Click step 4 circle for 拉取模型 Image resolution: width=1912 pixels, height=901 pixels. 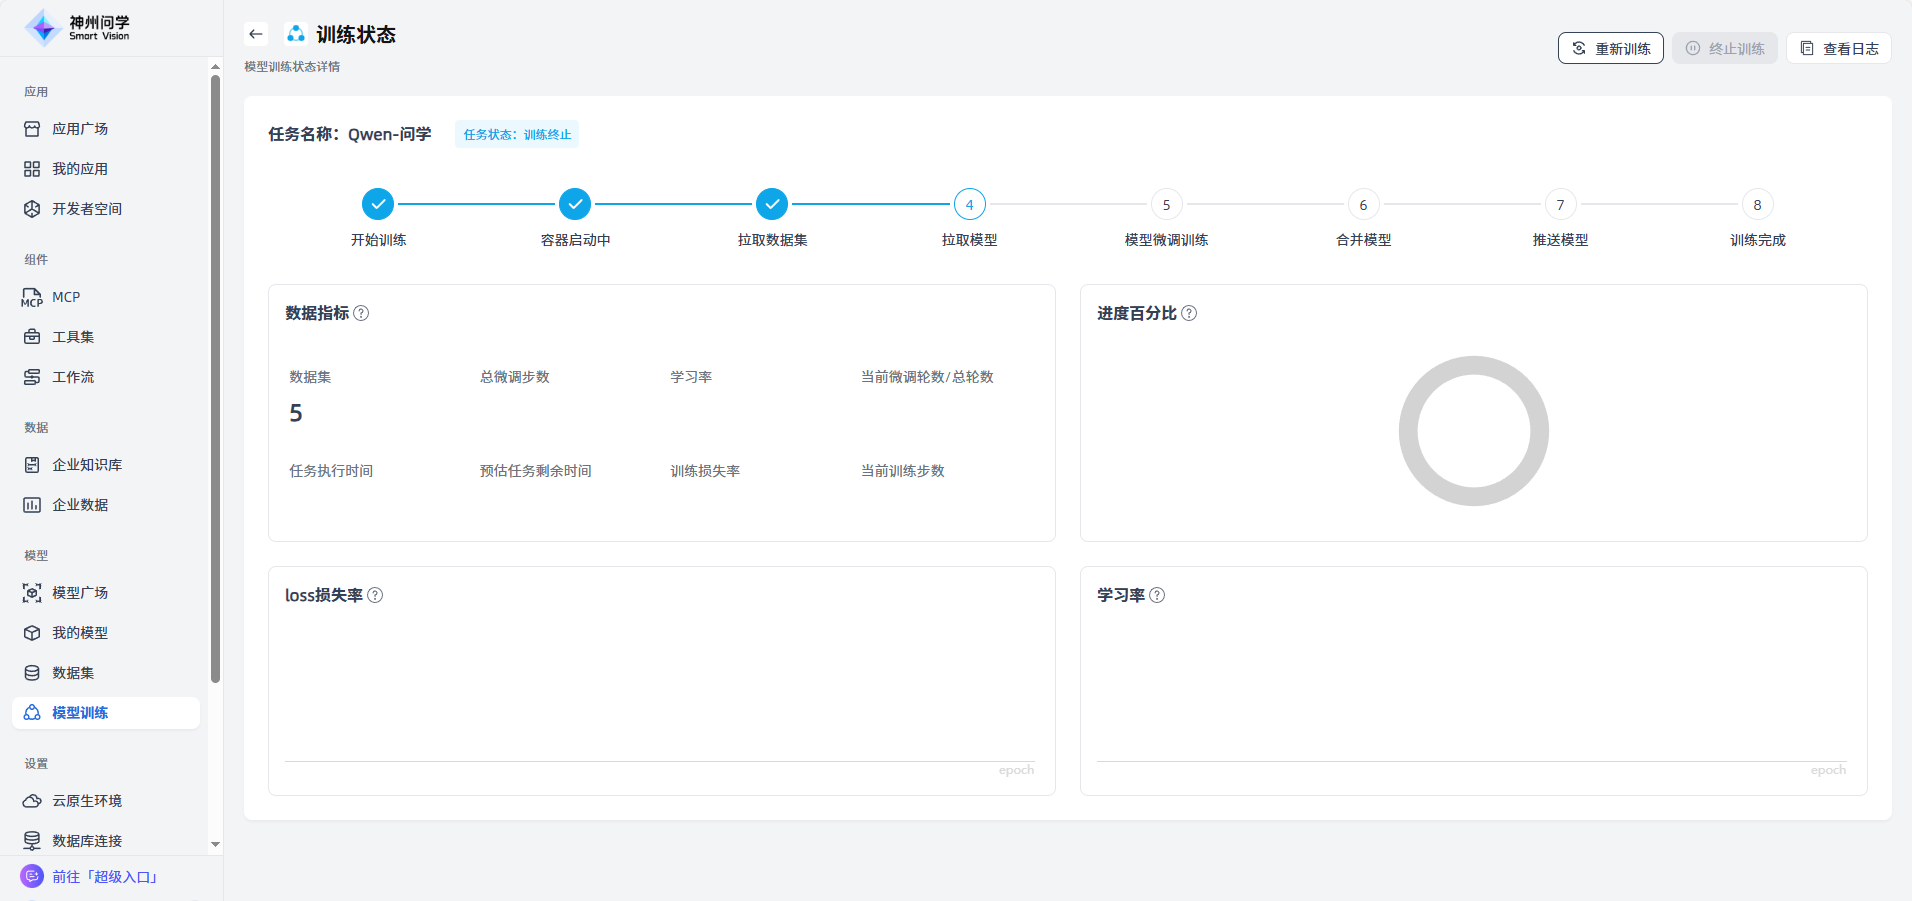click(x=969, y=205)
